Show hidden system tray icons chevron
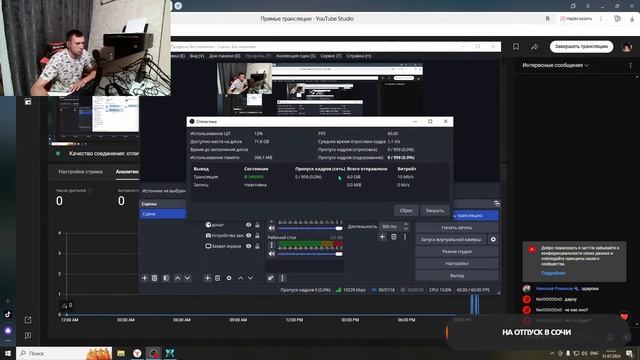The height and width of the screenshot is (360, 640). [552, 353]
